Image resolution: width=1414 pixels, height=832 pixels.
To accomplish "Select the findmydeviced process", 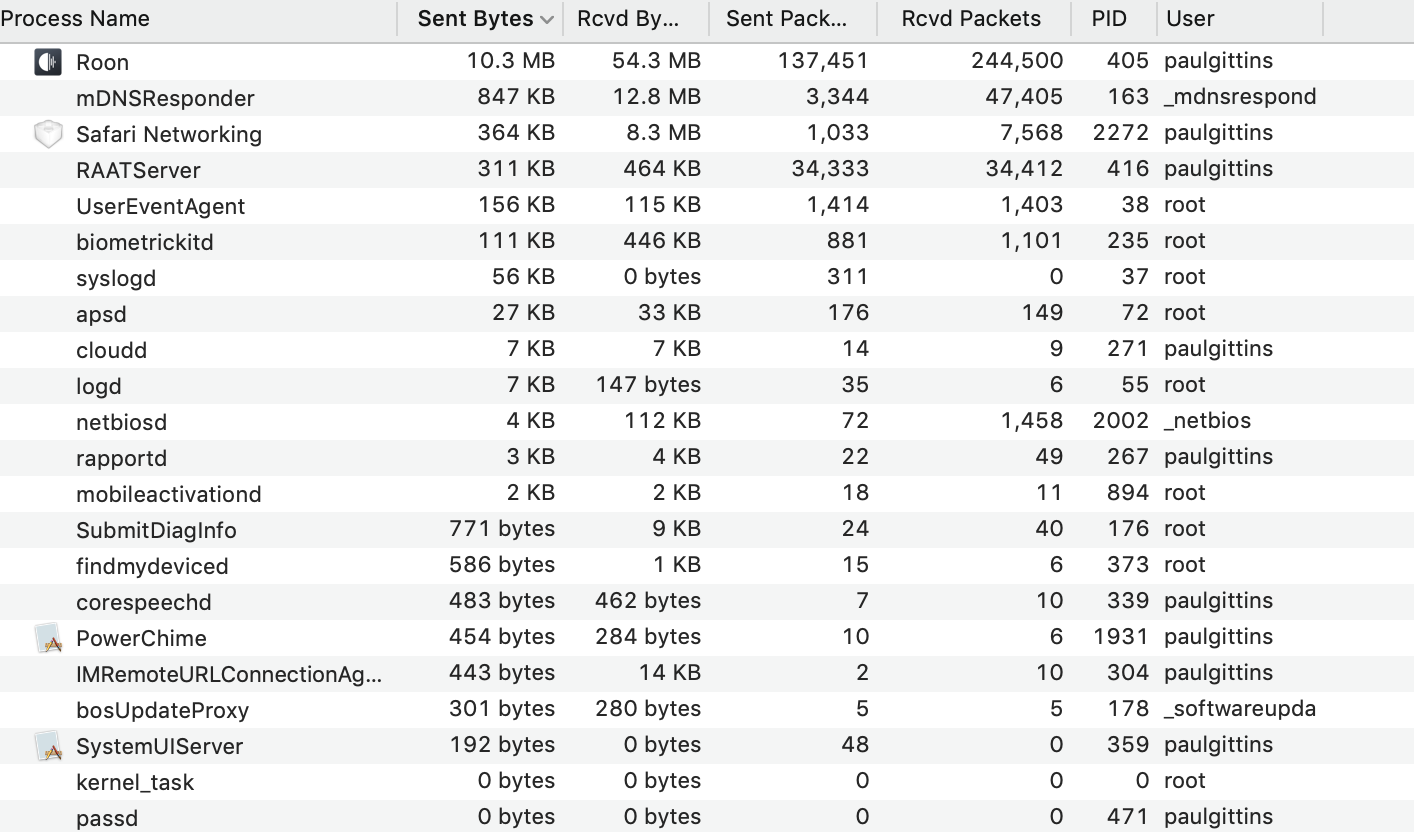I will click(152, 566).
